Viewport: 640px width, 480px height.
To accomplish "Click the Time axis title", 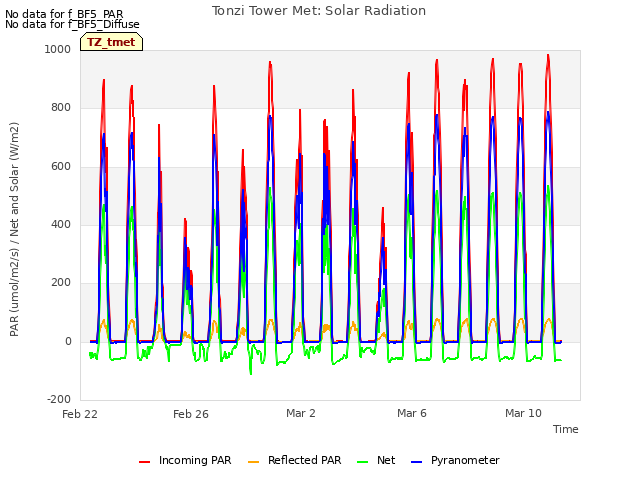I will [x=566, y=429].
